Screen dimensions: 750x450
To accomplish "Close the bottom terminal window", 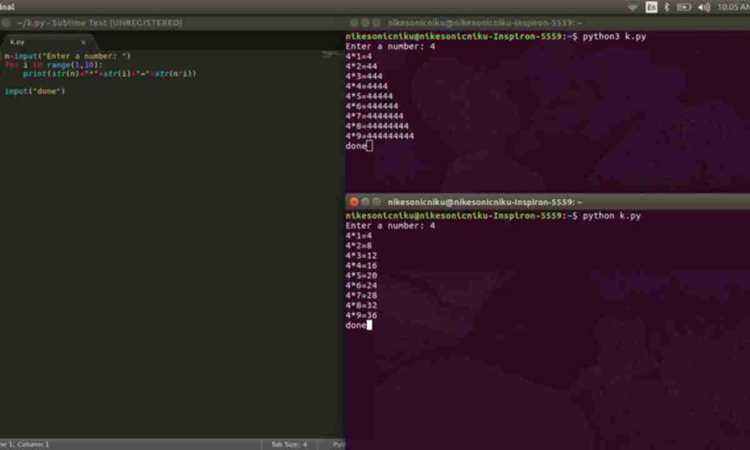I will pos(354,202).
